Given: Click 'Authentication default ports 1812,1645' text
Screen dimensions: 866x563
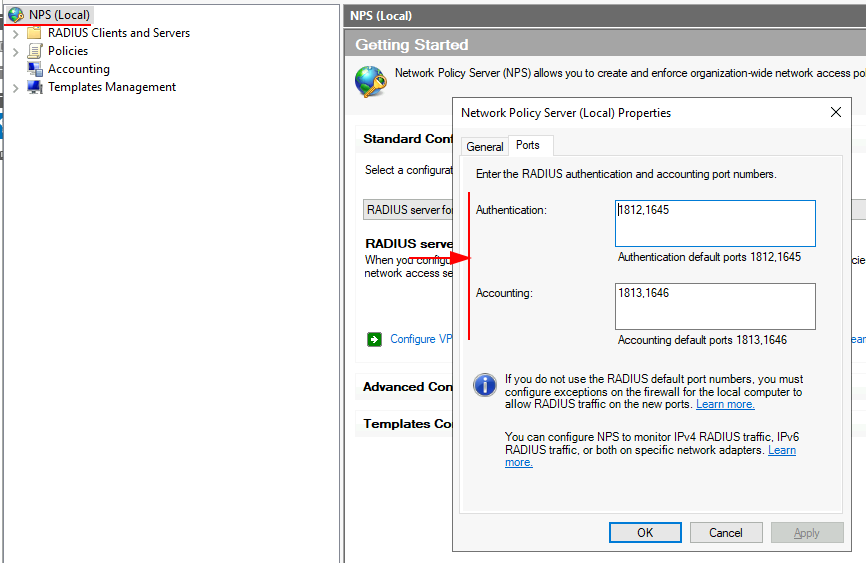Looking at the screenshot, I should [x=709, y=257].
